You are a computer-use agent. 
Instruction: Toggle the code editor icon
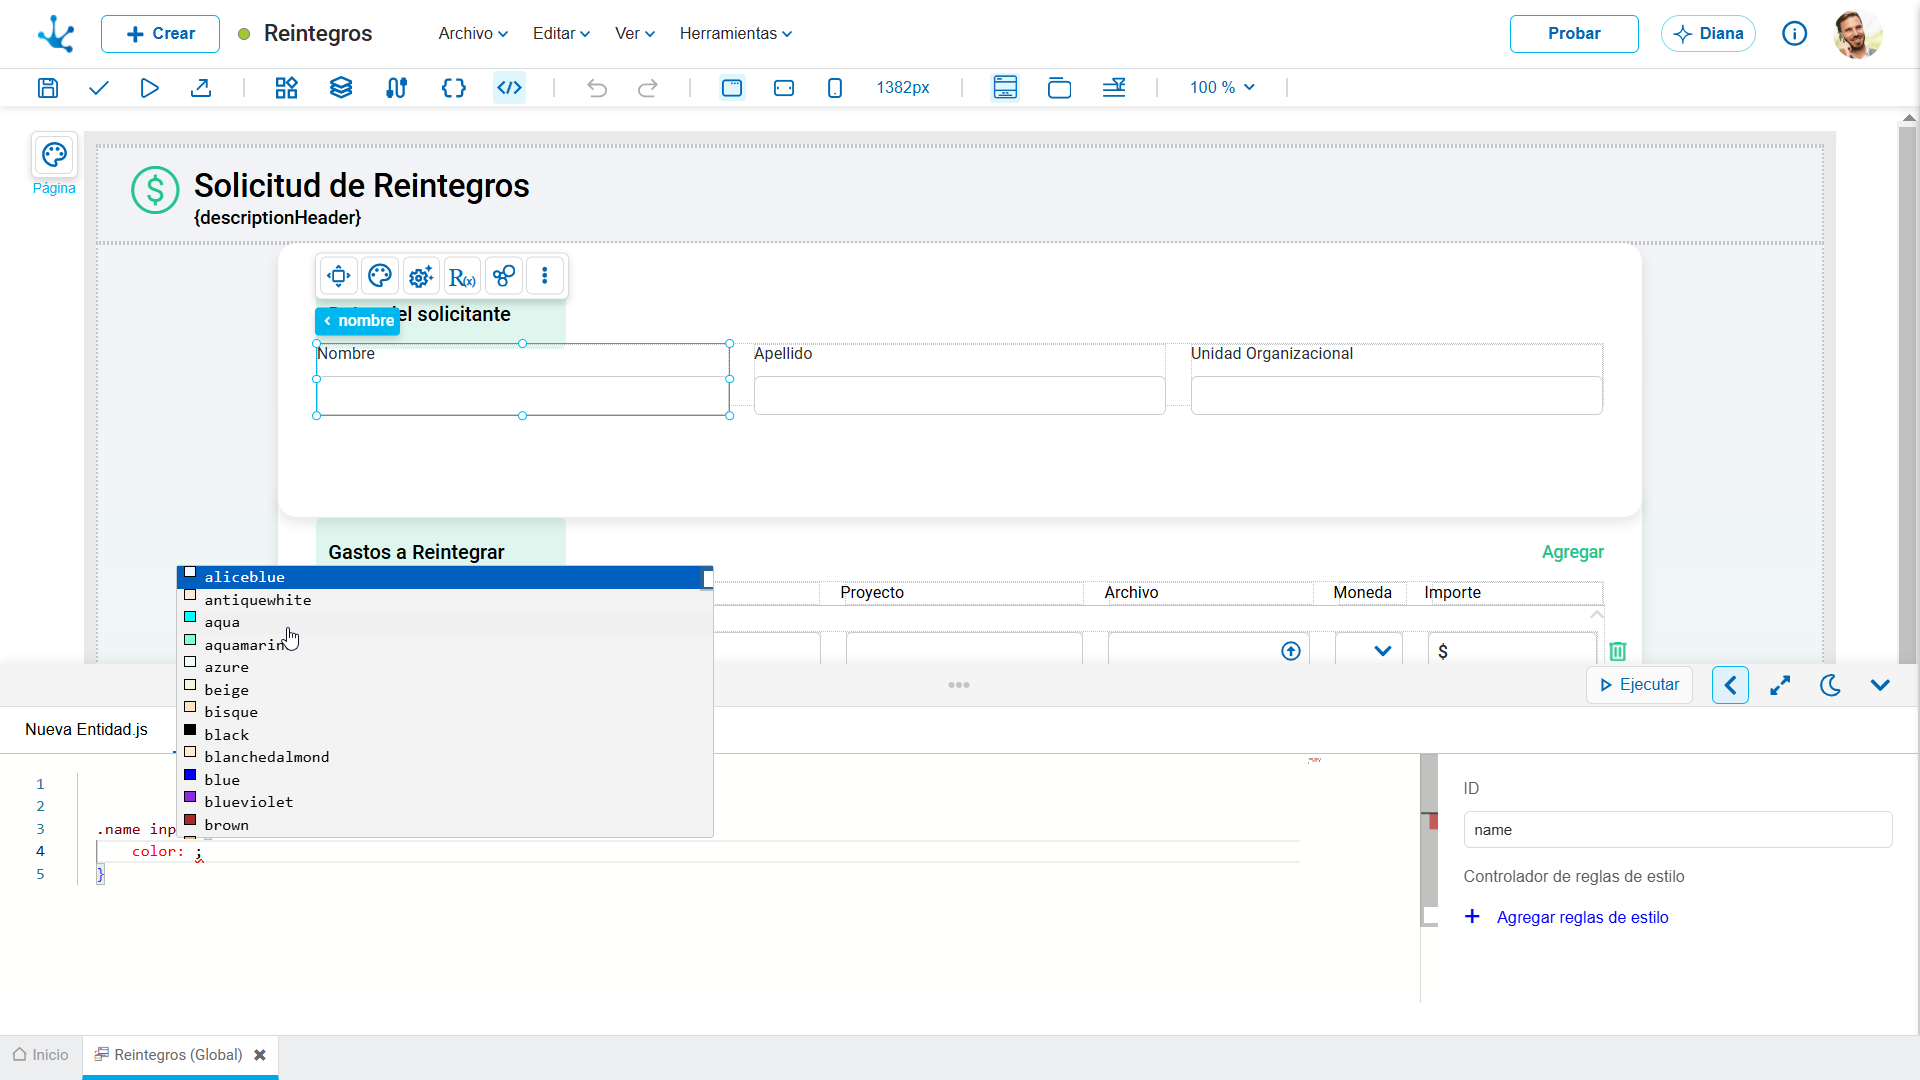point(510,88)
